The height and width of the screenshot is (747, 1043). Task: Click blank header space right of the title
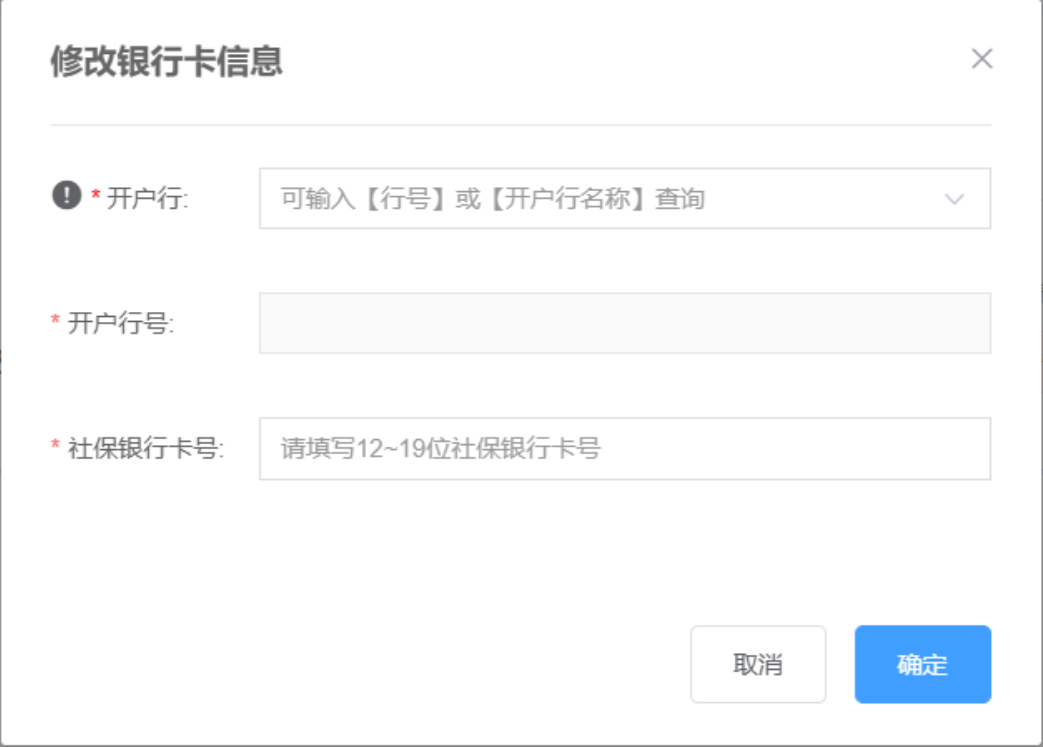click(620, 61)
